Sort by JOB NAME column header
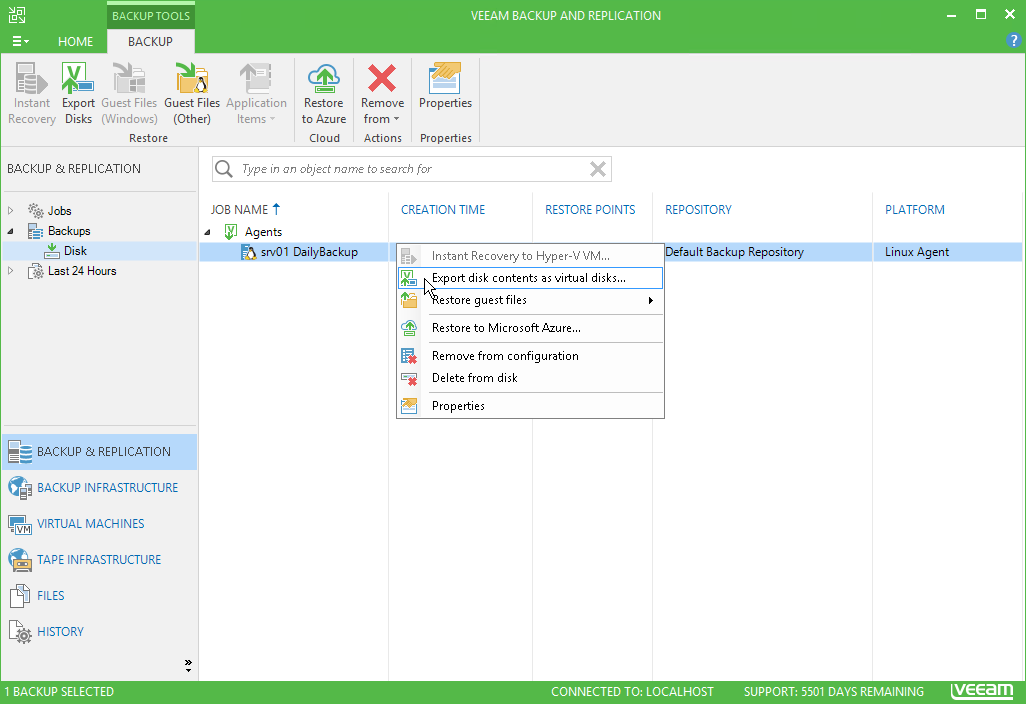The image size is (1026, 704). pyautogui.click(x=239, y=209)
